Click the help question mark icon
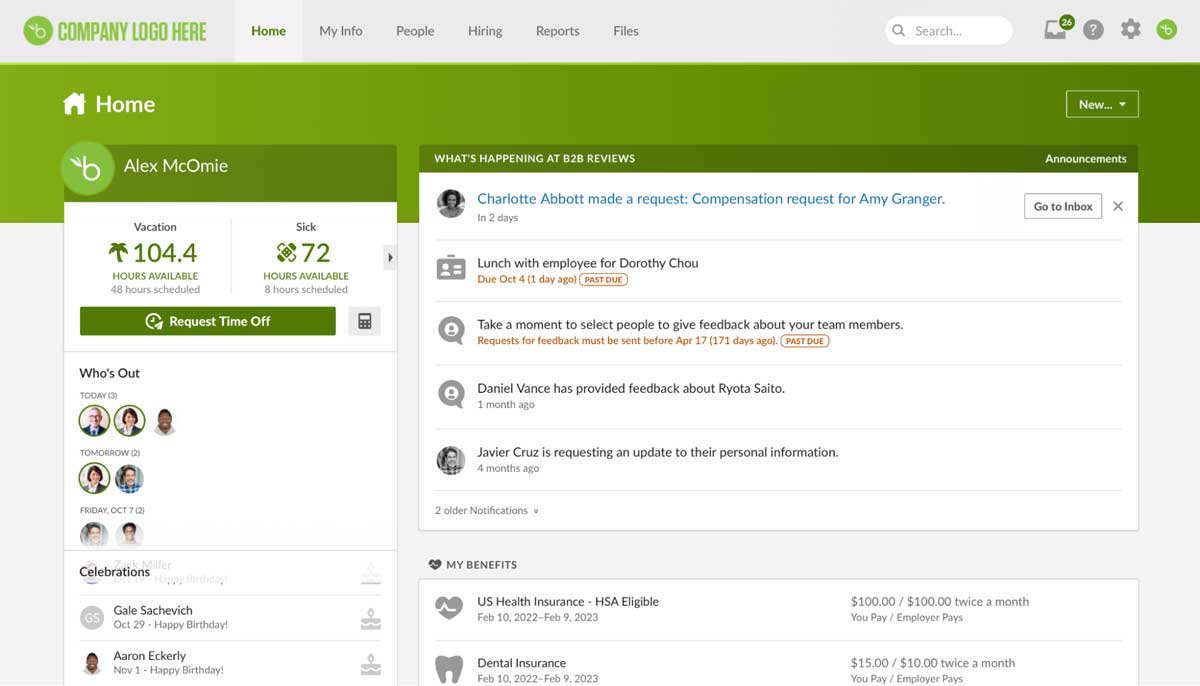 click(x=1093, y=29)
